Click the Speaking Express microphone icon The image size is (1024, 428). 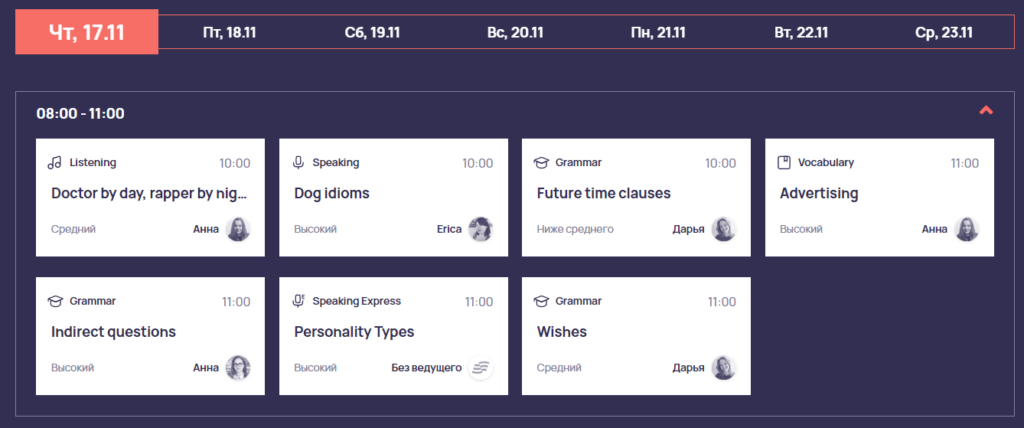click(x=298, y=301)
